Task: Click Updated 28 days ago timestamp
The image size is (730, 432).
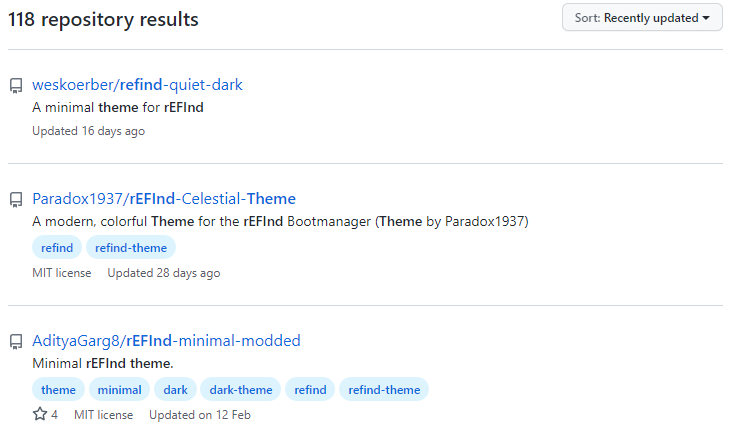Action: [163, 273]
